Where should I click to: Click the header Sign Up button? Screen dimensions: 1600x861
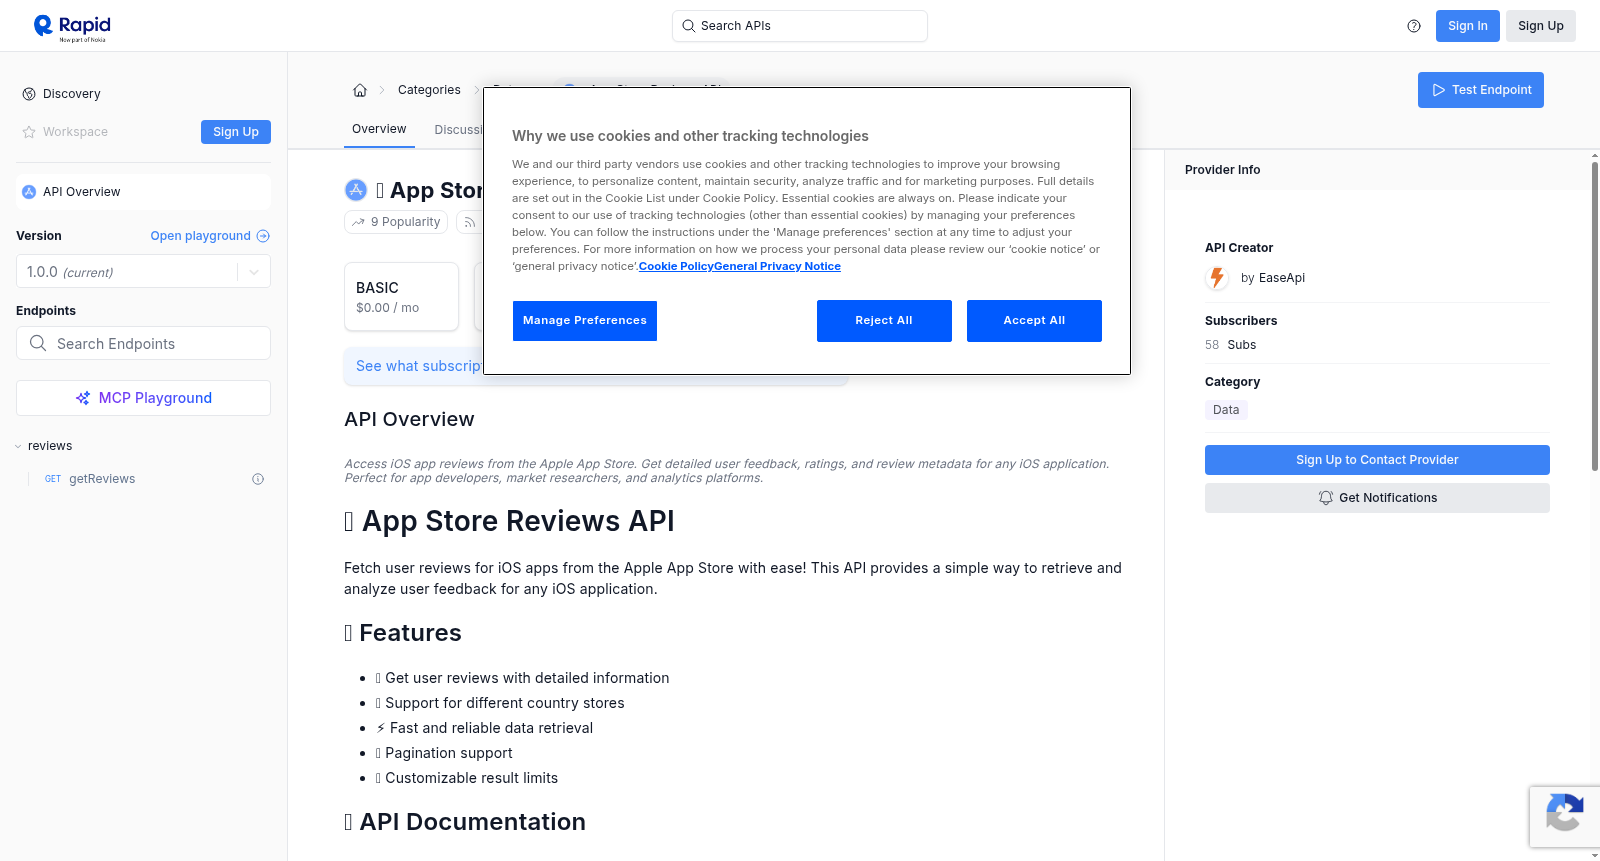click(x=1540, y=26)
